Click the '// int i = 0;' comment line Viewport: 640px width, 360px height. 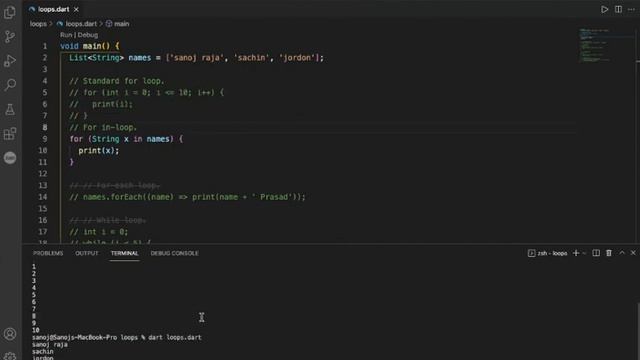tap(98, 232)
